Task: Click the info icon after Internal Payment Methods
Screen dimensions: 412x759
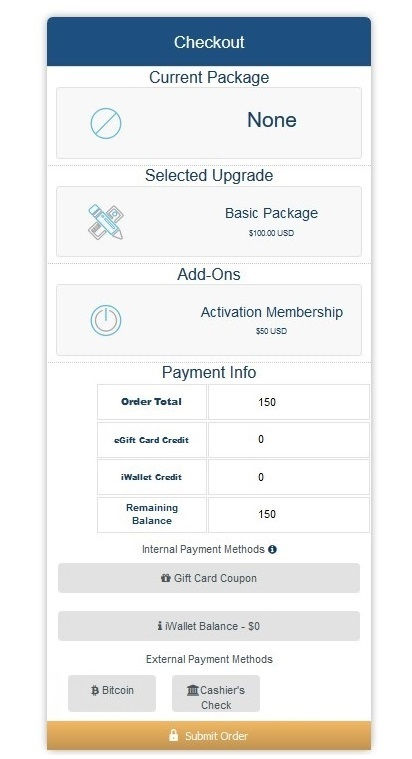Action: pyautogui.click(x=273, y=549)
